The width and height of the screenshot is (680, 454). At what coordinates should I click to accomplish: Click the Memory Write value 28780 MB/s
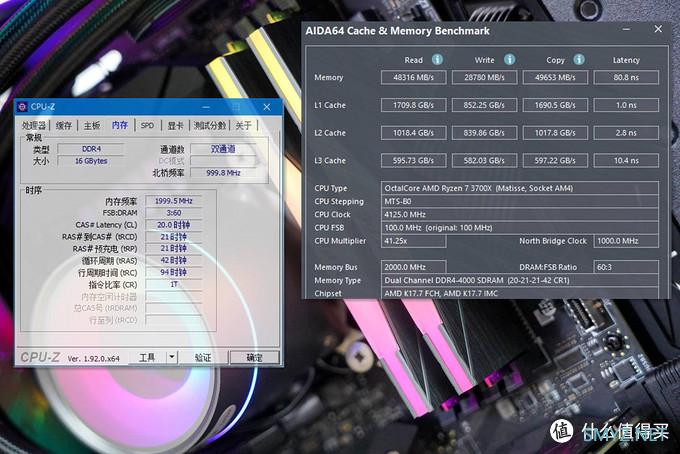tap(484, 77)
